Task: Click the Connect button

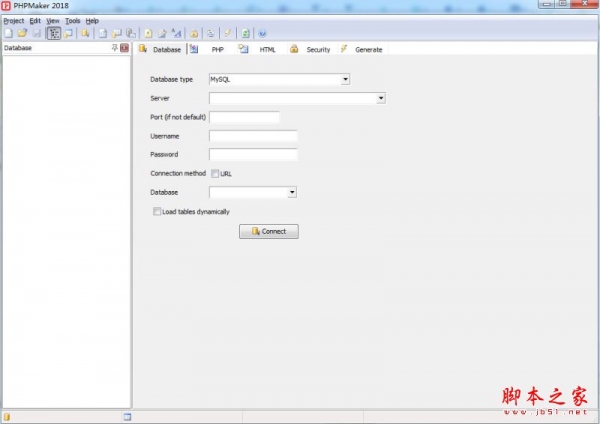Action: [x=269, y=231]
